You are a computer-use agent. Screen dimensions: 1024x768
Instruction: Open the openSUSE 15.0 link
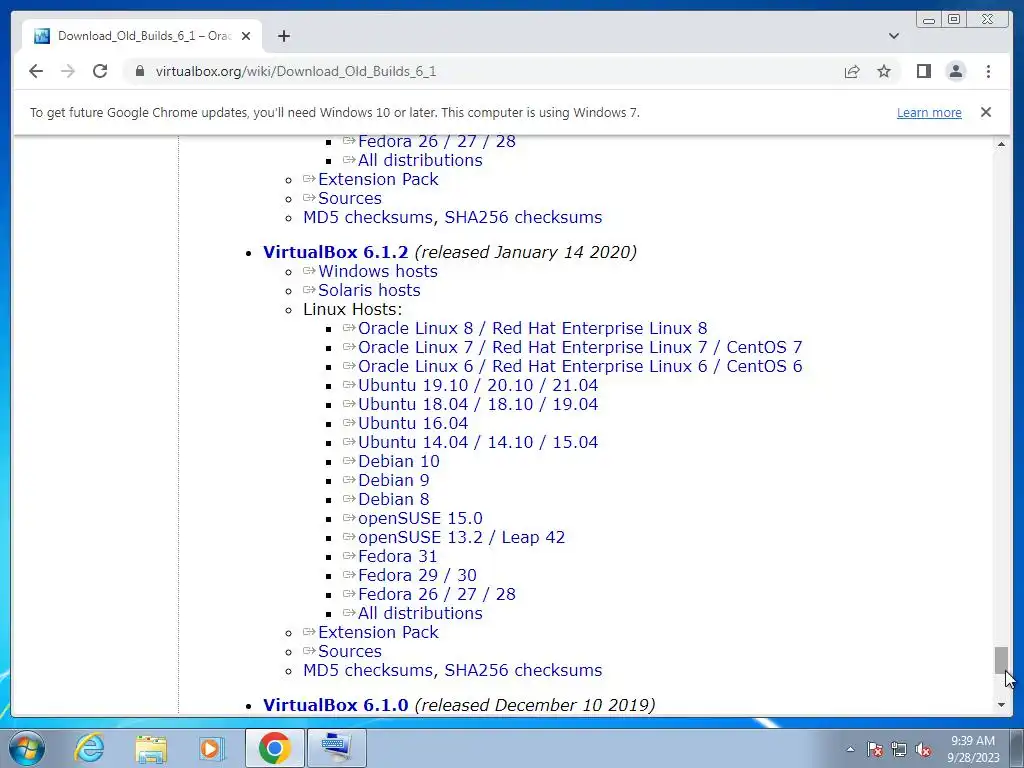(x=421, y=518)
